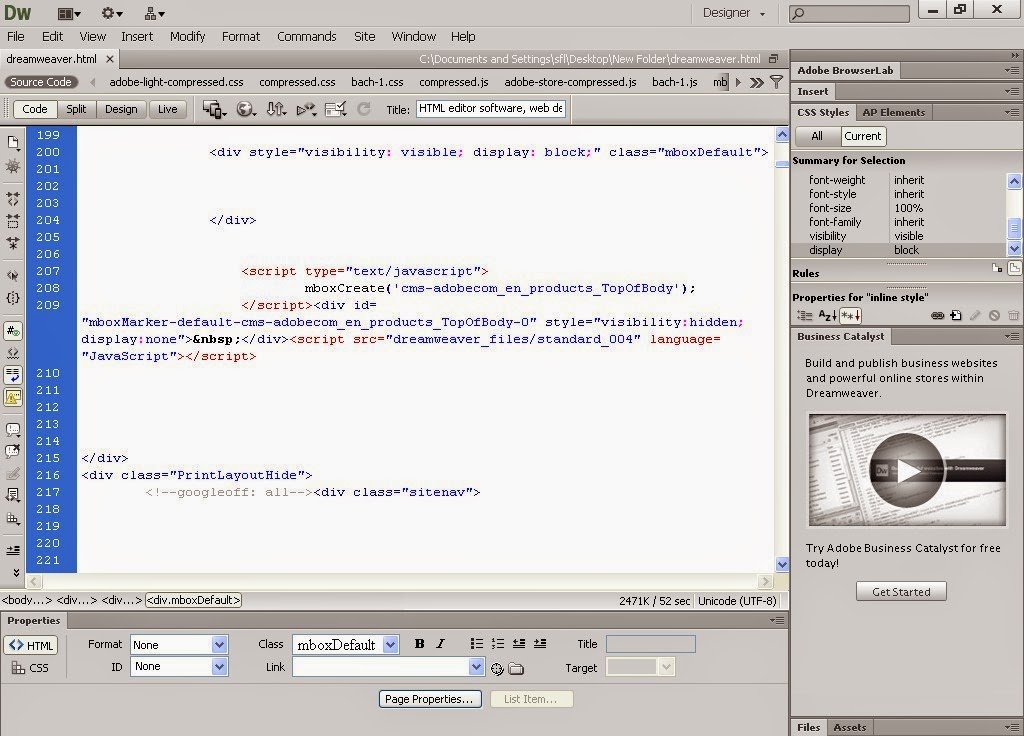Click New CSS Rule icon
The image size is (1024, 736).
coord(956,316)
